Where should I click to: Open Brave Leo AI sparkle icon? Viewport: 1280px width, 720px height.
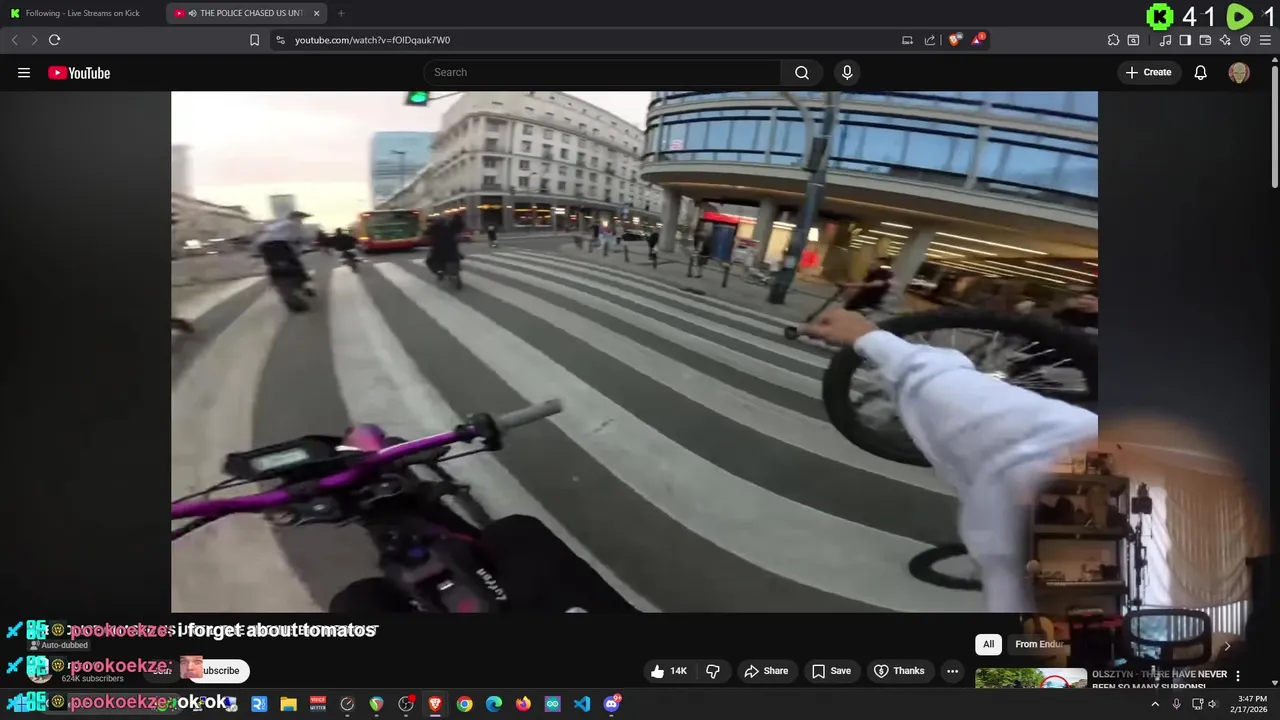pyautogui.click(x=1225, y=40)
